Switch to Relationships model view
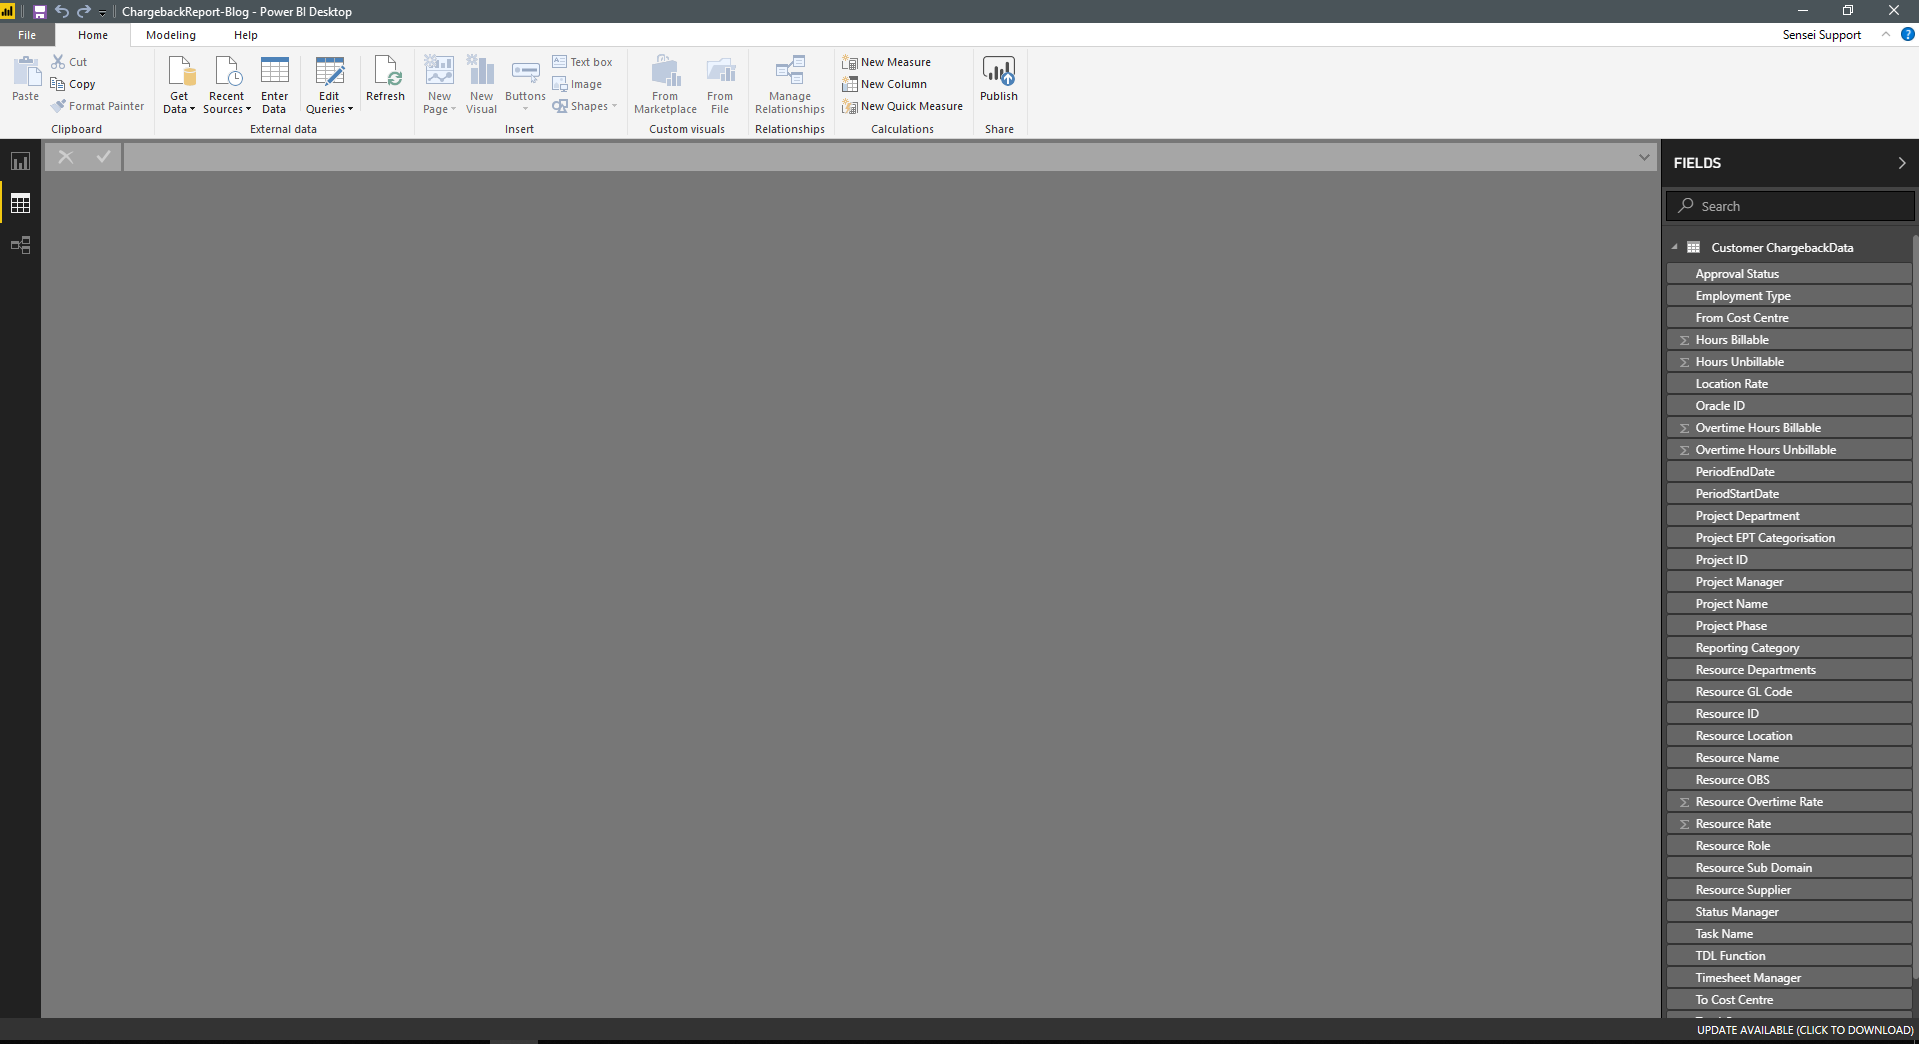This screenshot has width=1919, height=1044. point(20,245)
